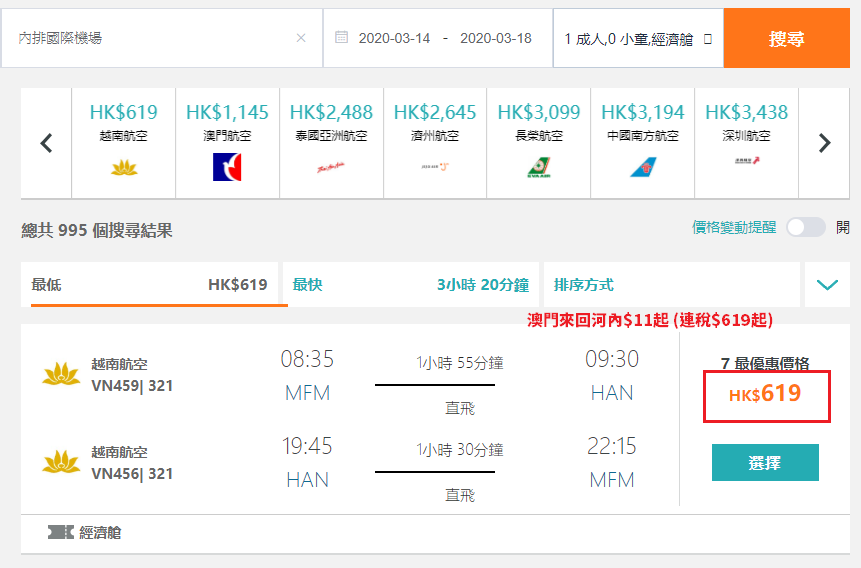Click the orange 搜尋 search button
Image resolution: width=861 pixels, height=568 pixels.
click(786, 38)
